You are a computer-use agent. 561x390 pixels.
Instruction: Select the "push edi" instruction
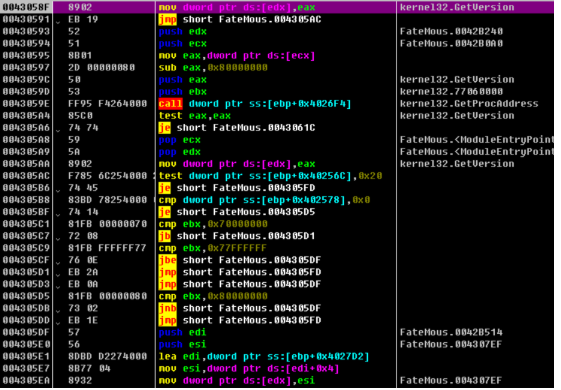coord(182,332)
